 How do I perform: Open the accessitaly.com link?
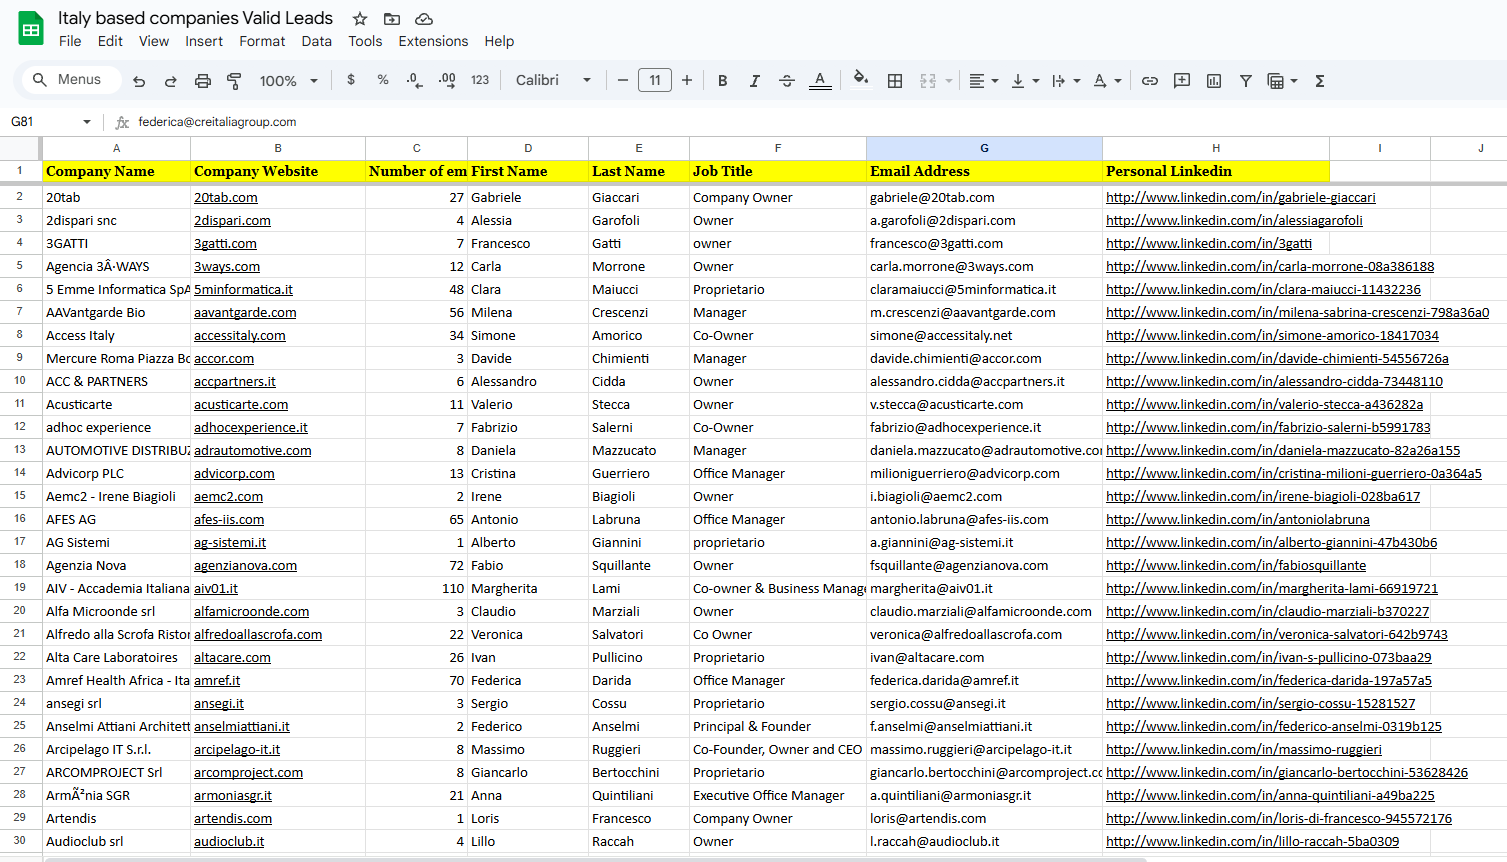click(x=240, y=336)
